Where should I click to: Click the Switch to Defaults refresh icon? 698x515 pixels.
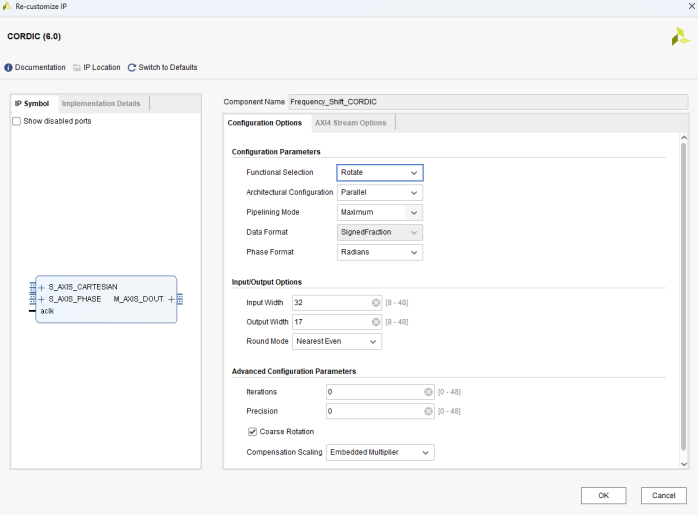point(132,68)
